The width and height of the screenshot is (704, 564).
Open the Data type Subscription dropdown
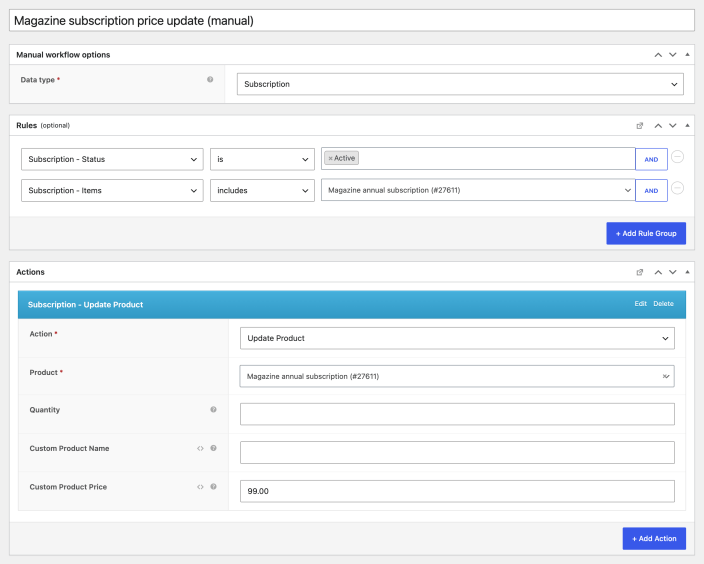coord(460,84)
